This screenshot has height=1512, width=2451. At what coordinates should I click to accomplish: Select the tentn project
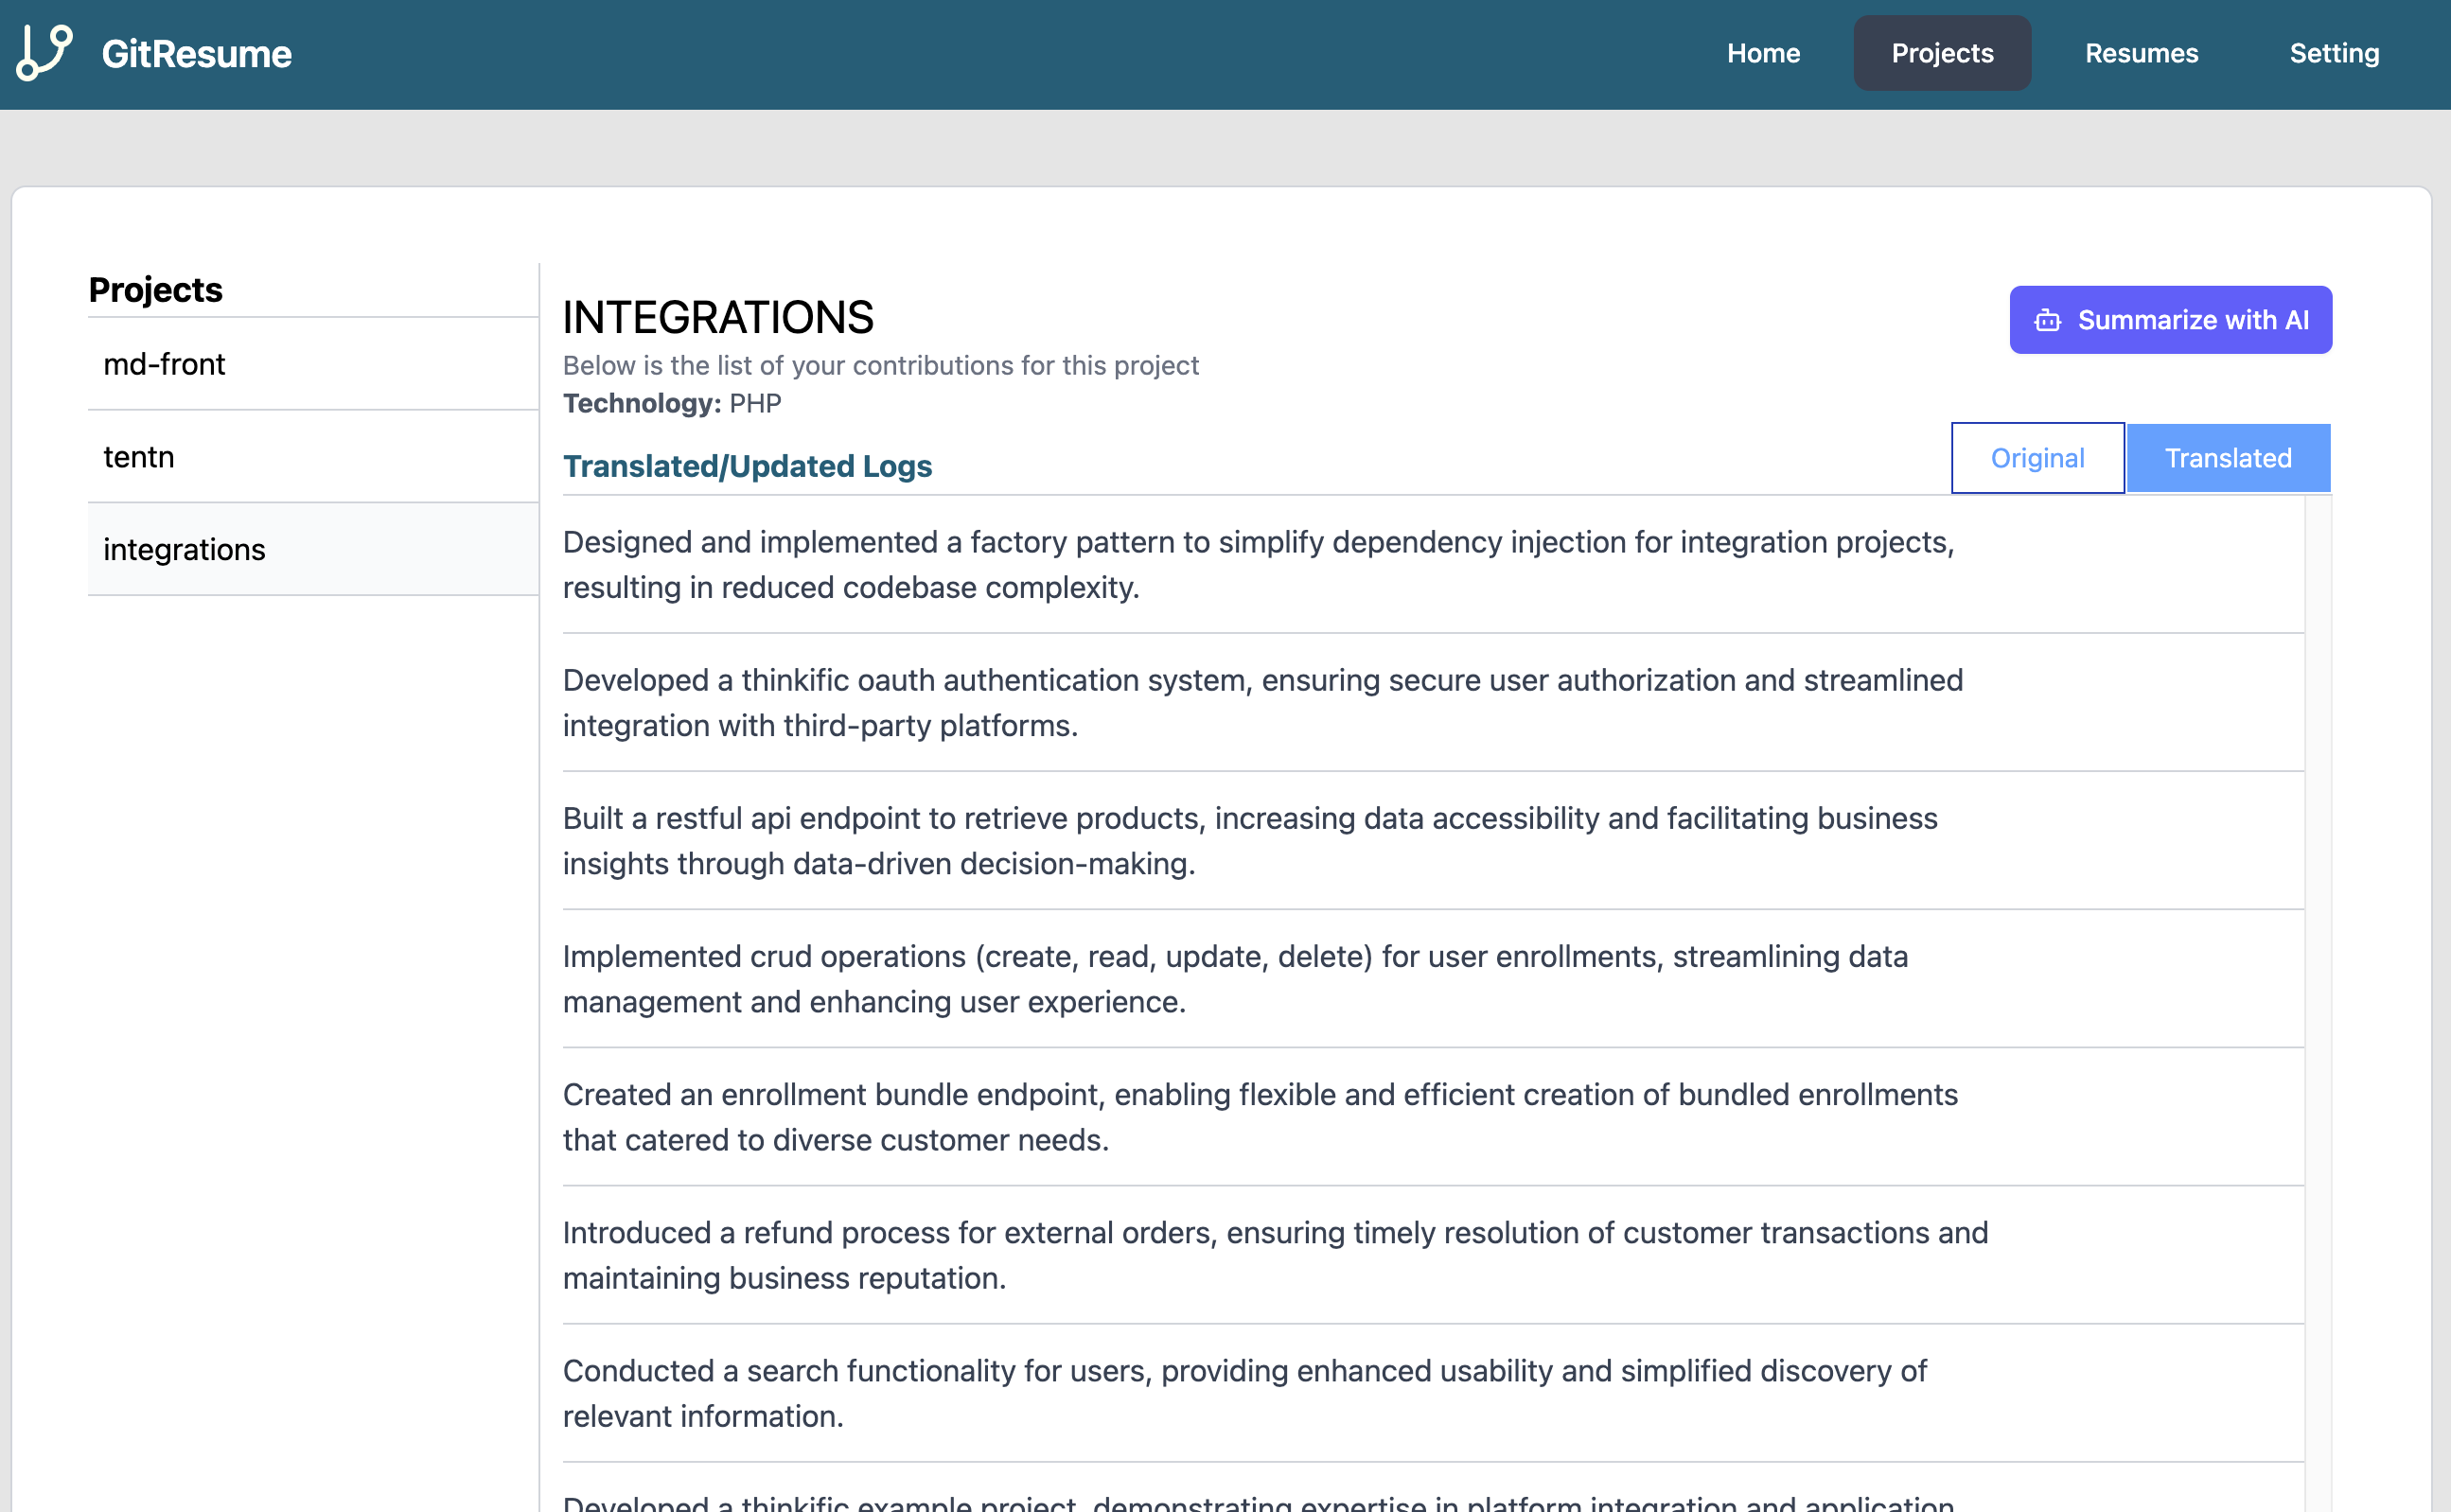139,457
